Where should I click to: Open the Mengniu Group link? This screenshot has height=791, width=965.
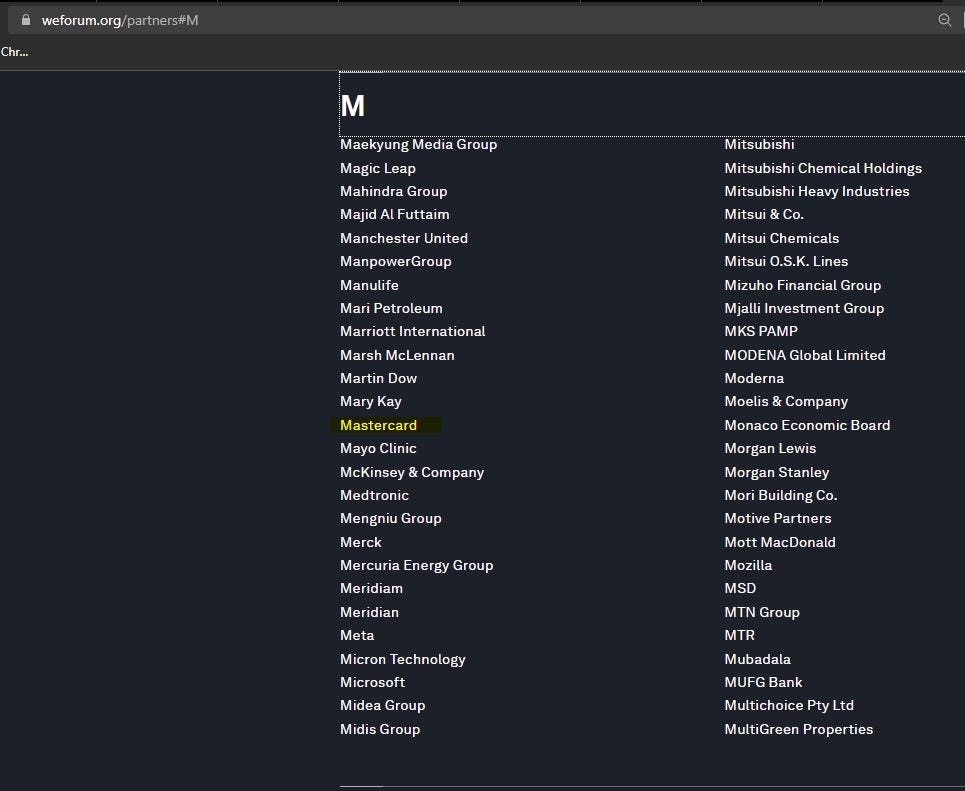point(391,518)
